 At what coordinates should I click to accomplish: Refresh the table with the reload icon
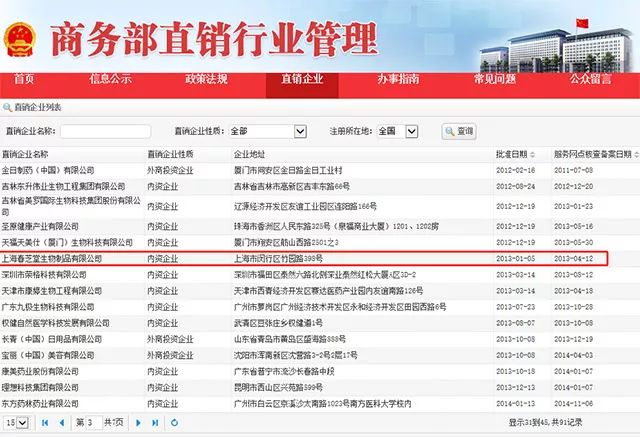[x=173, y=424]
